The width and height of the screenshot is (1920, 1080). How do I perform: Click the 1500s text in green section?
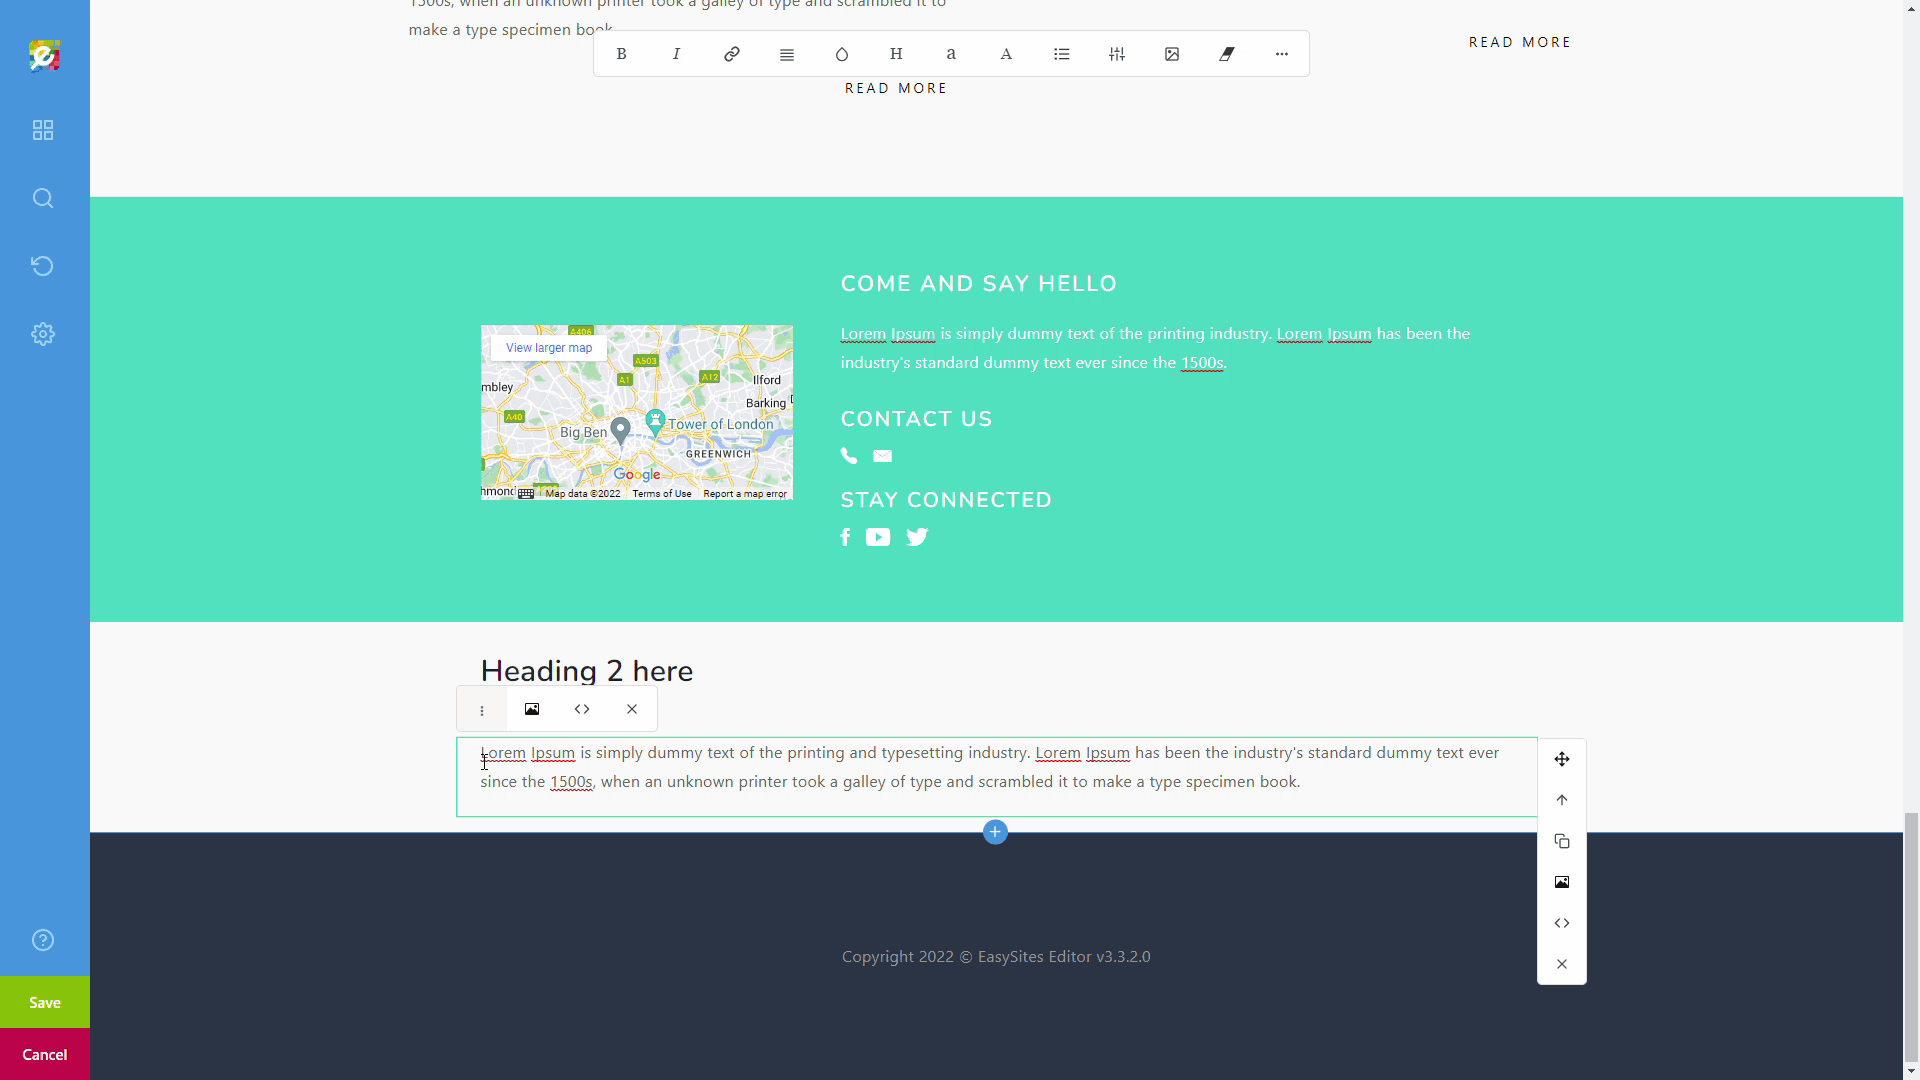coord(1202,363)
